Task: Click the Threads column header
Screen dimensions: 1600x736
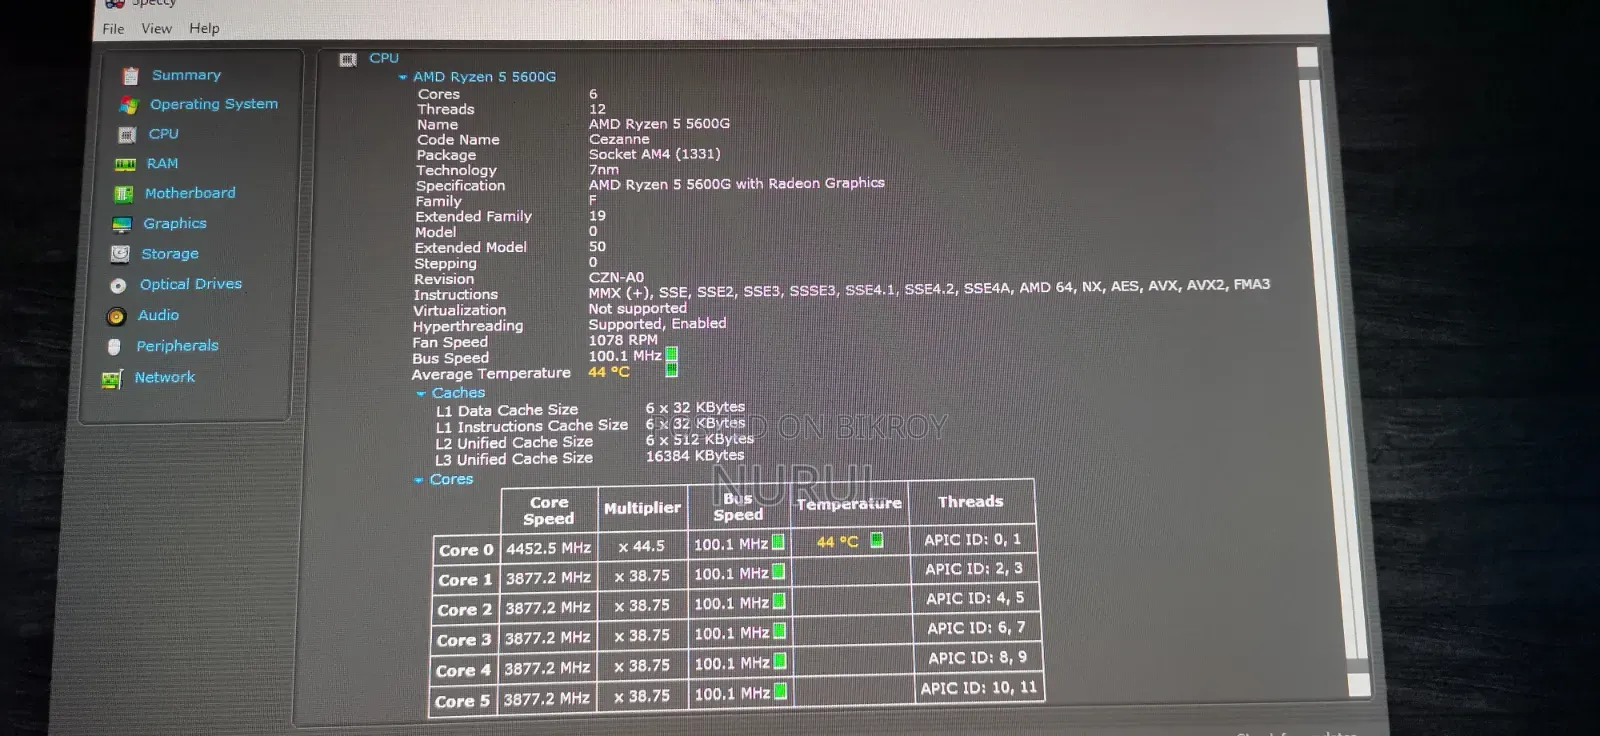Action: pos(970,502)
